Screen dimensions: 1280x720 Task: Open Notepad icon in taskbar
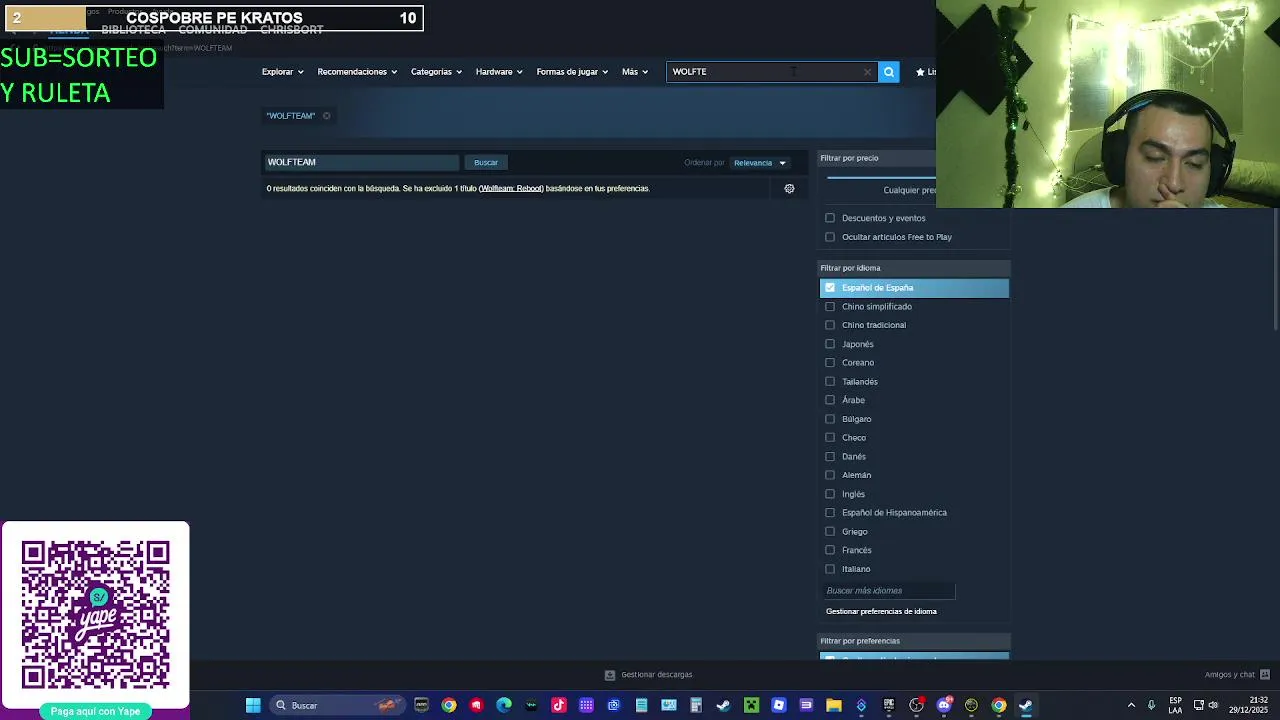point(641,705)
